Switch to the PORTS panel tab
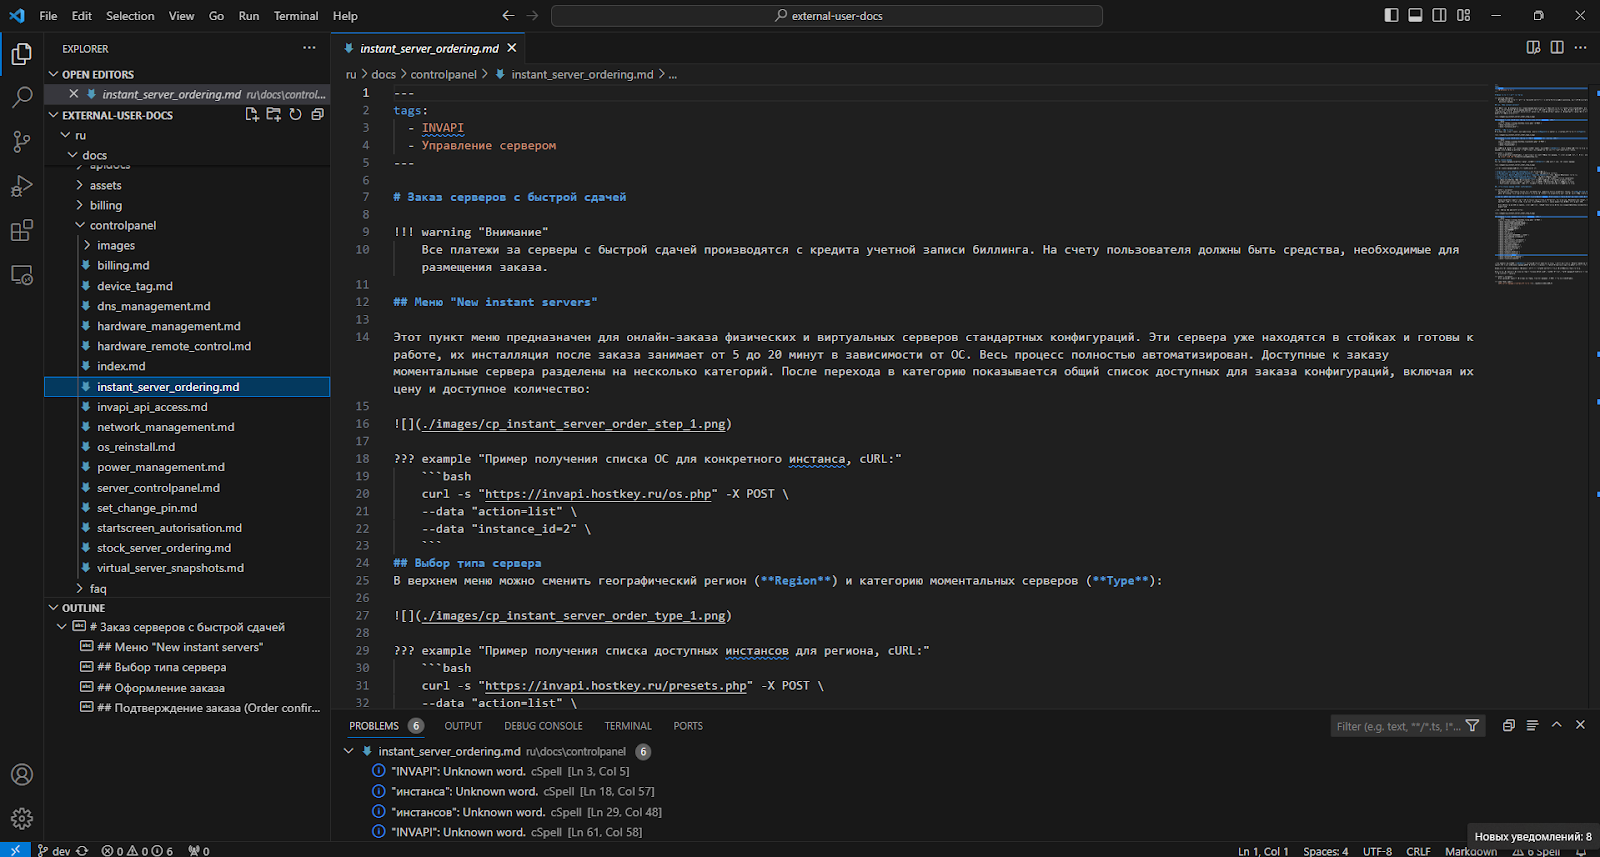1600x857 pixels. [688, 726]
